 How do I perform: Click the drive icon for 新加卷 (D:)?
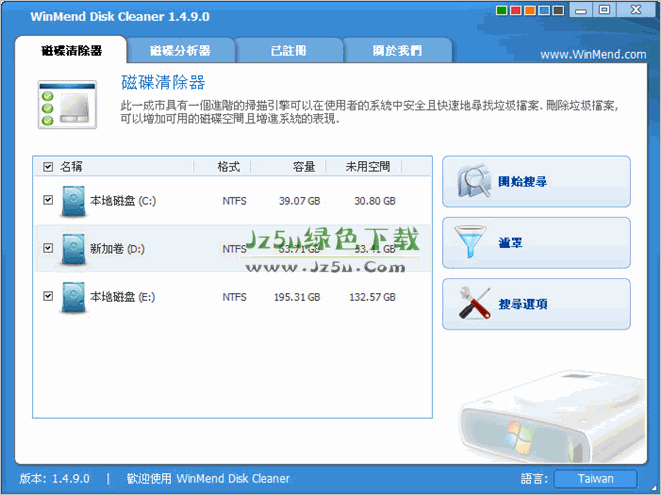click(x=73, y=249)
